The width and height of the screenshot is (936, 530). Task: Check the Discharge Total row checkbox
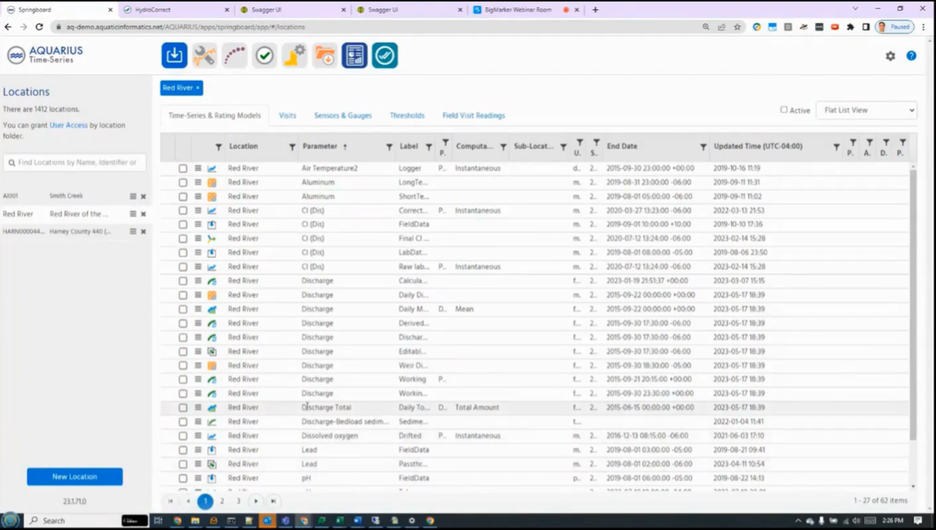click(x=183, y=408)
